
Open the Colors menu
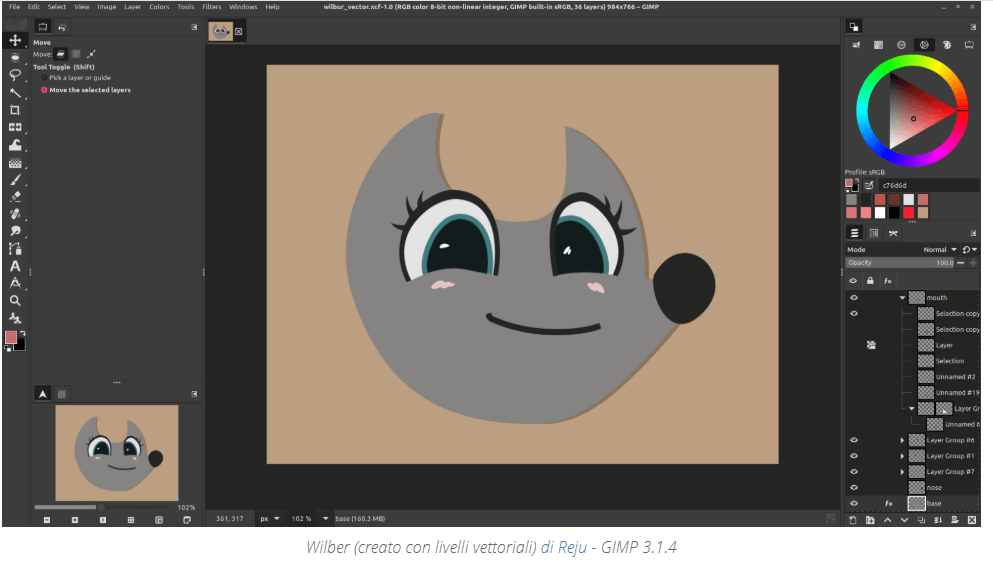159,7
